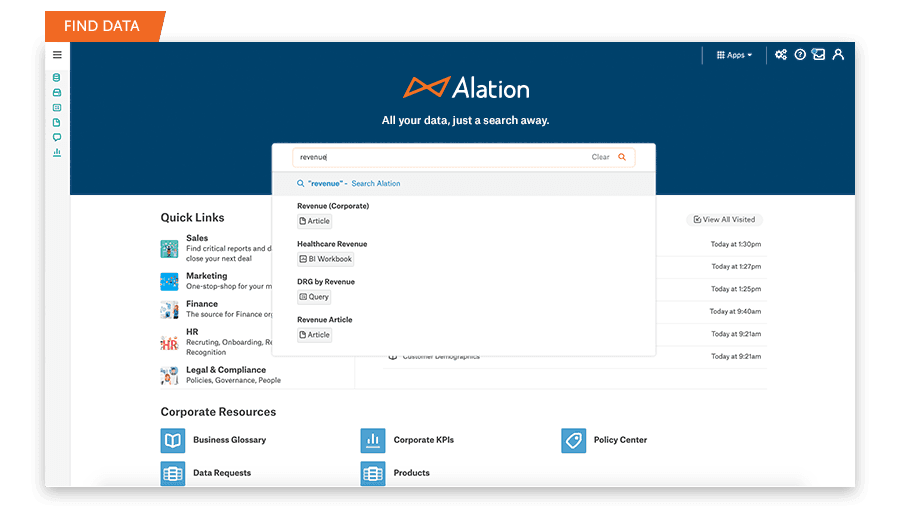Screen dimensions: 900x510
Task: Open the queries icon in sidebar
Action: (x=56, y=107)
